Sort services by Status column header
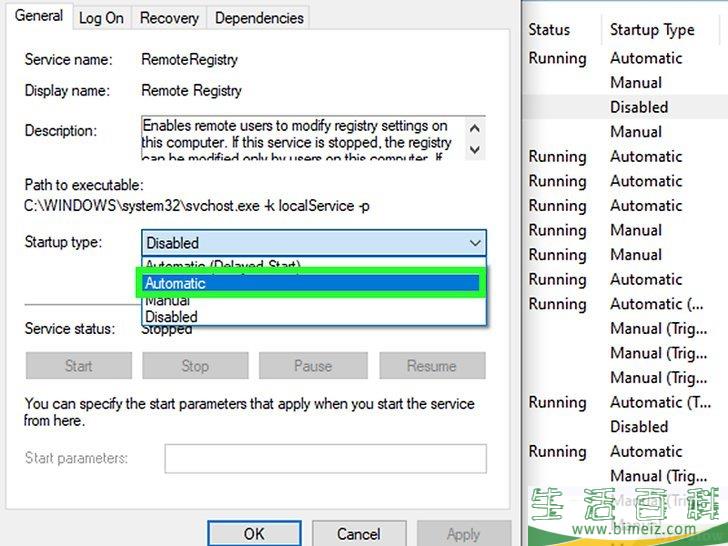 [549, 30]
